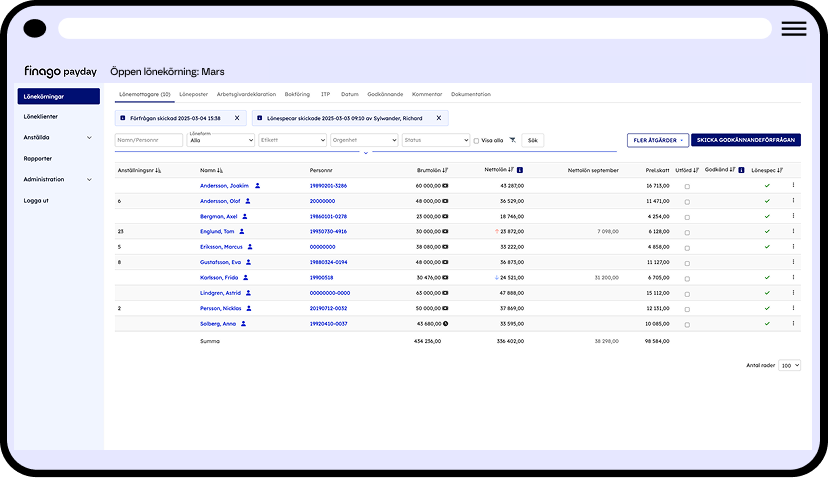Enable the 'Visa alla' checkbox
The height and width of the screenshot is (478, 828).
coord(476,141)
